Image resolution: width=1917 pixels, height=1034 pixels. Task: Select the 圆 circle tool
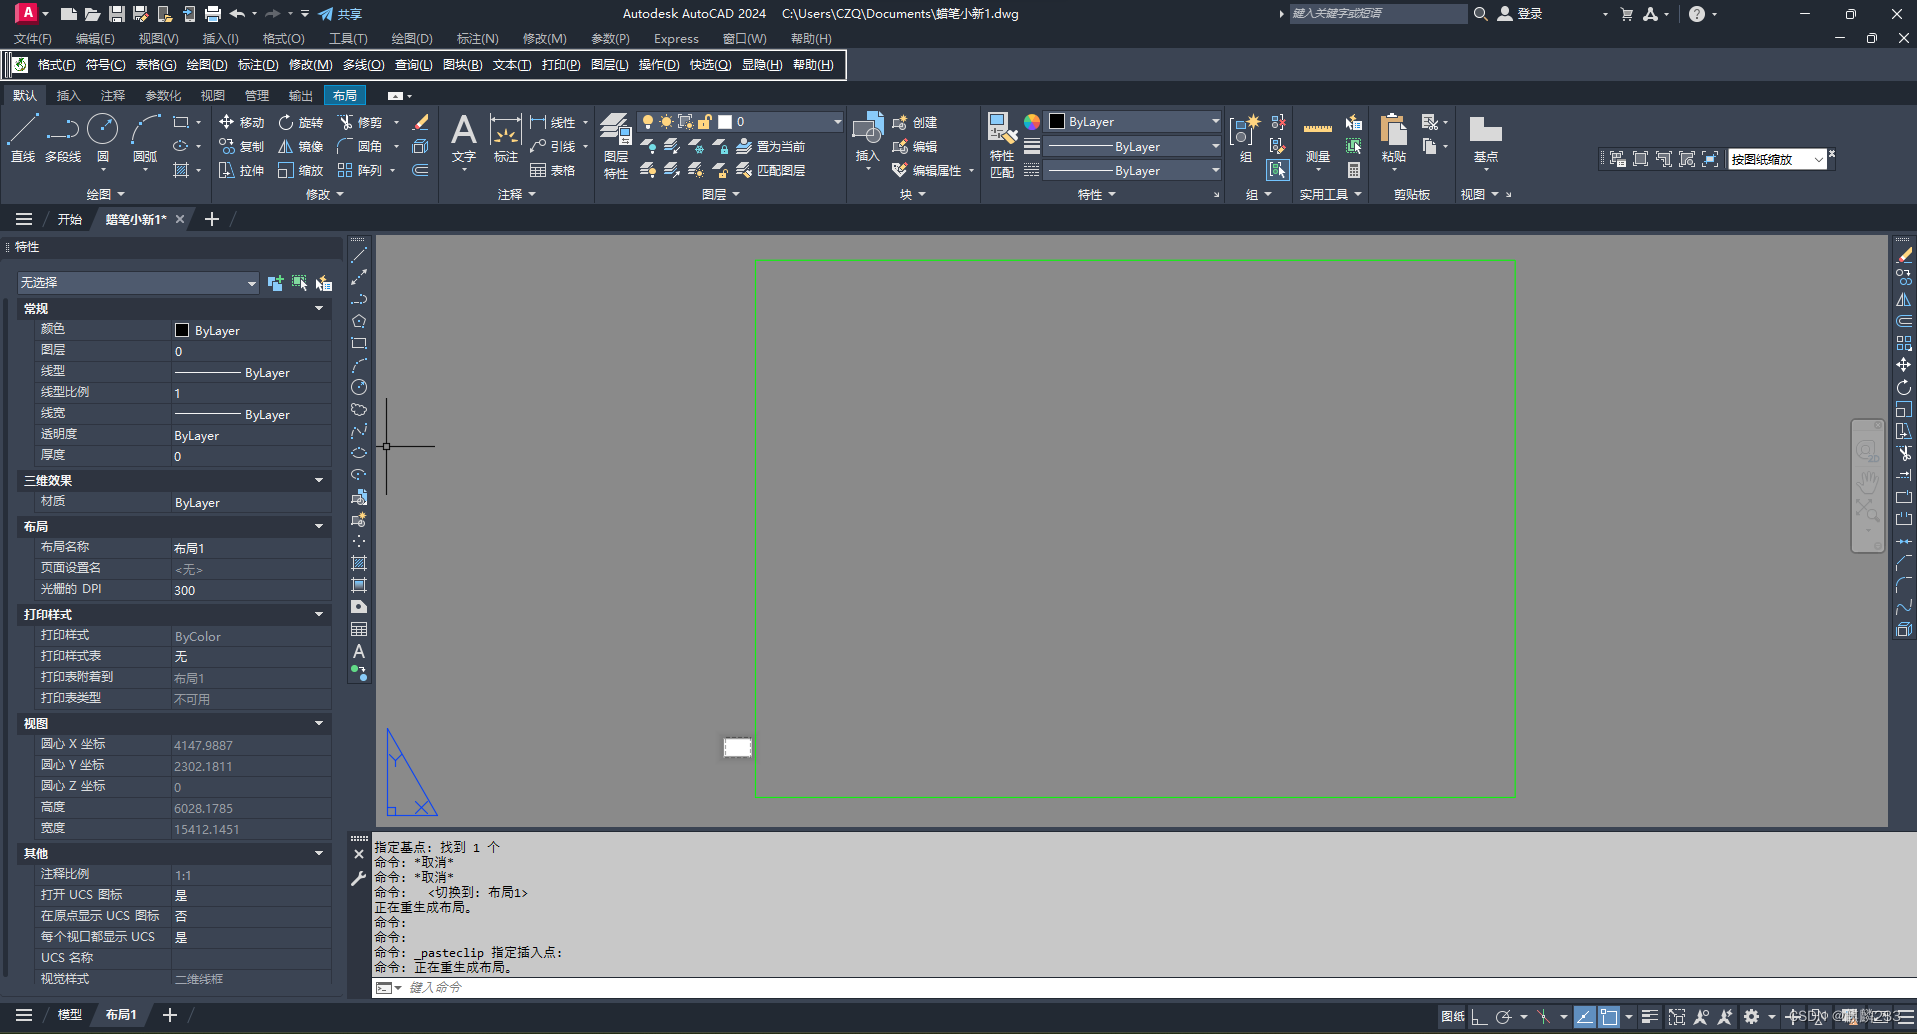pos(103,139)
